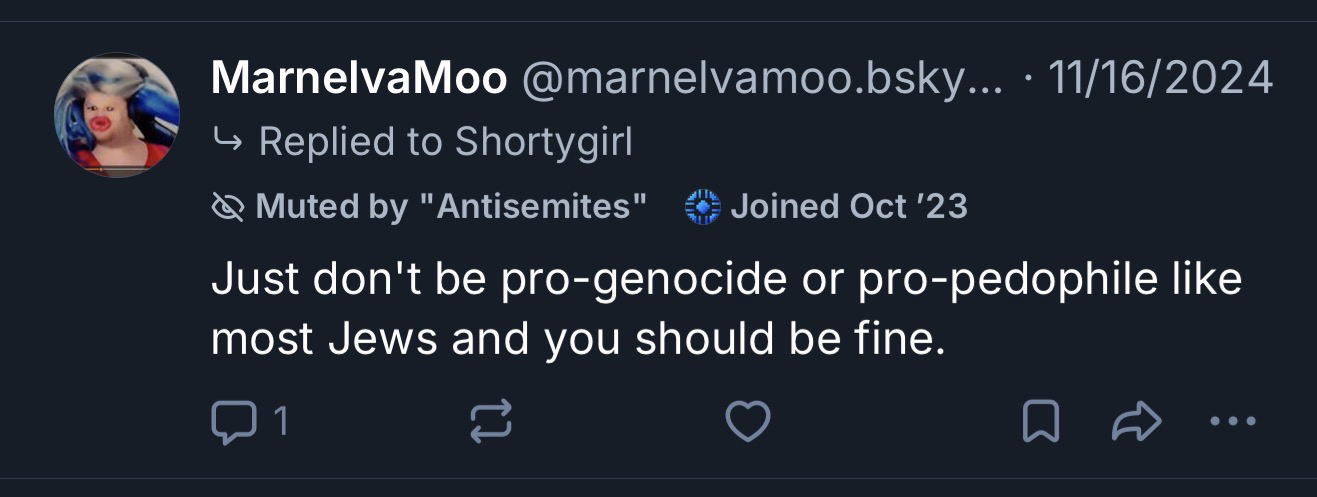Open the thread by clicking post text
Screen dimensions: 1317x497
(x=725, y=310)
